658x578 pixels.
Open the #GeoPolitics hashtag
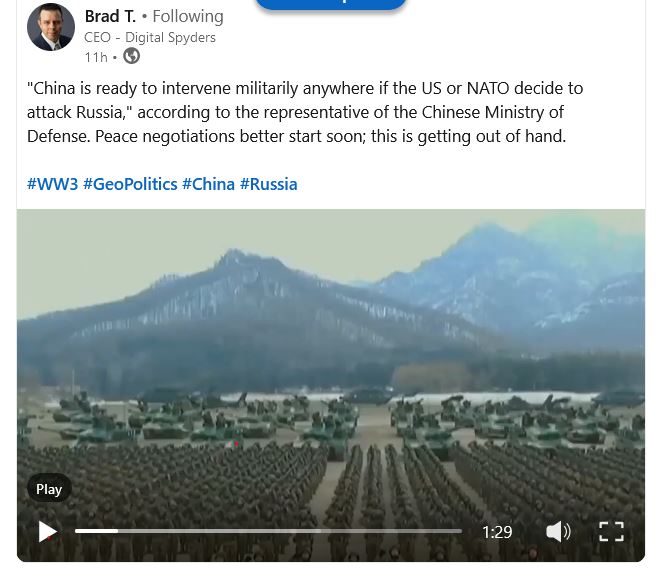[130, 184]
